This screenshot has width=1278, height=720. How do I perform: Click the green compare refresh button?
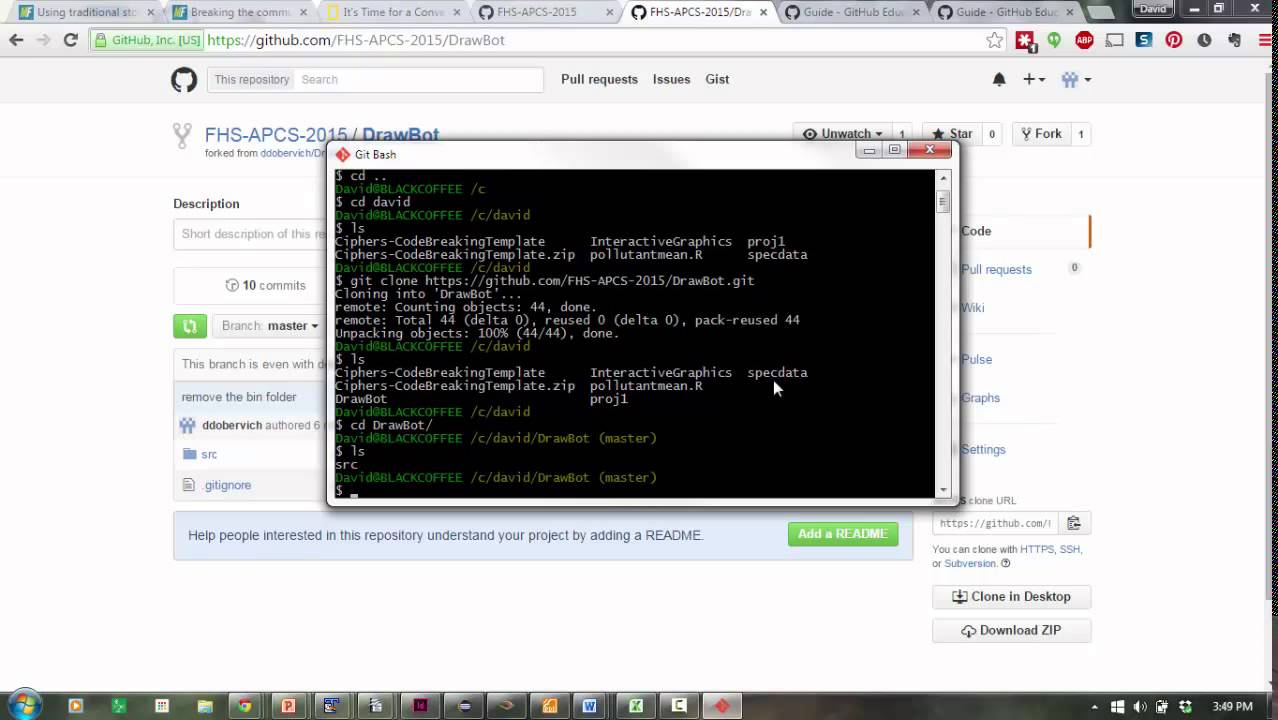pyautogui.click(x=190, y=326)
